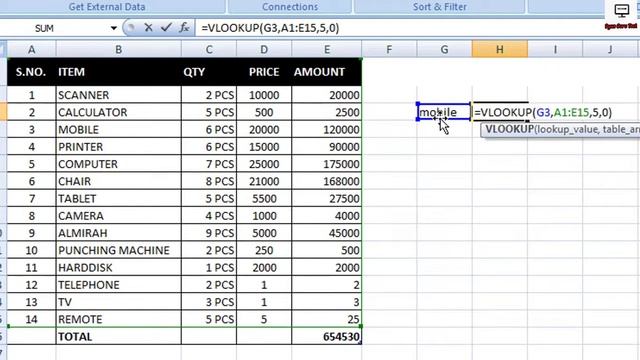Select column I header
This screenshot has height=360, width=640.
[555, 49]
